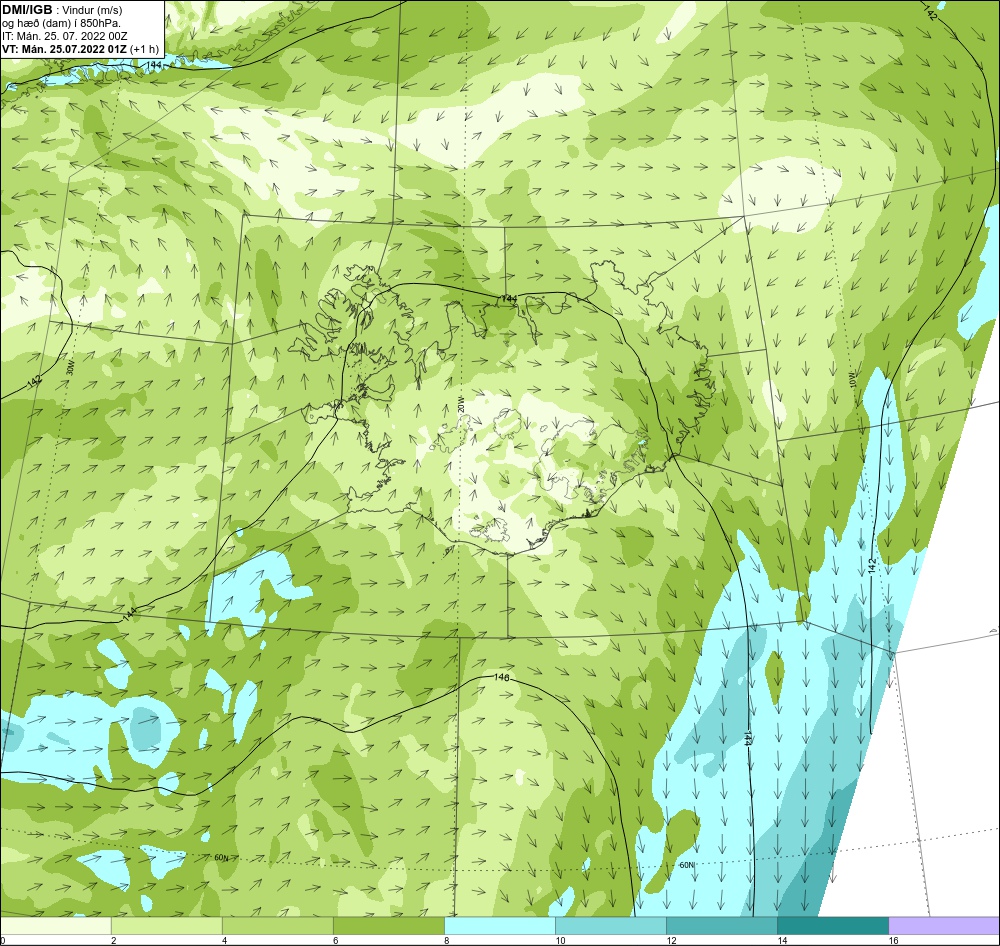Click the legend scale value '2'
The height and width of the screenshot is (946, 1000).
point(114,940)
